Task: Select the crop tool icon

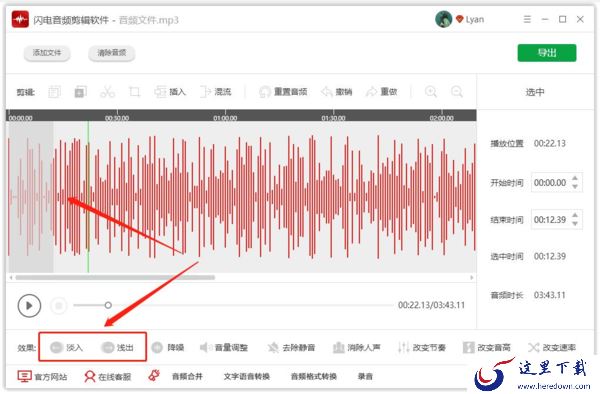Action: 134,92
